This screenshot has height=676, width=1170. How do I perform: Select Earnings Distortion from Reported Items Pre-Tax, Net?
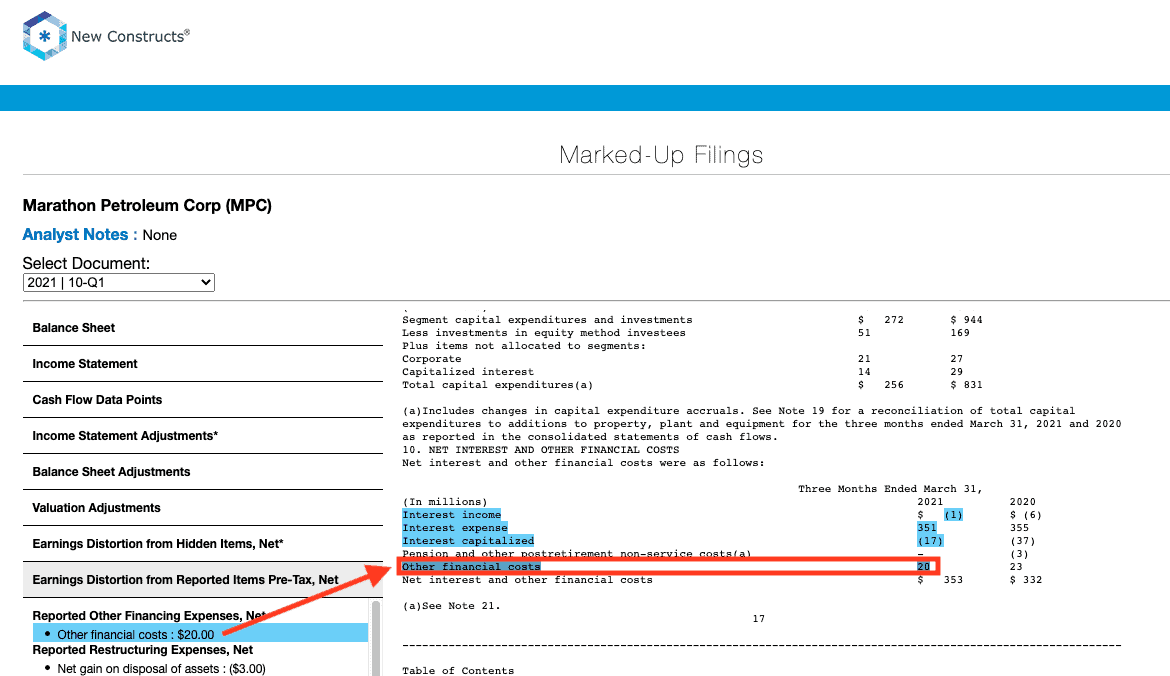pos(203,580)
